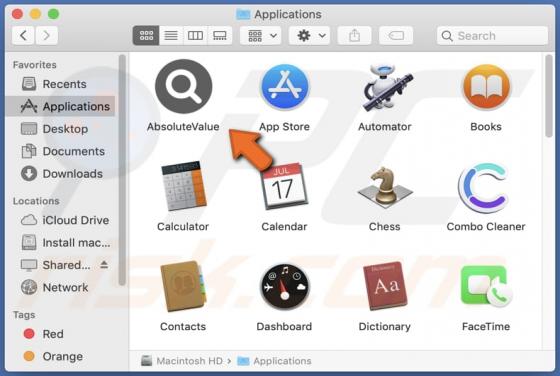Close the Finder window

pos(17,14)
